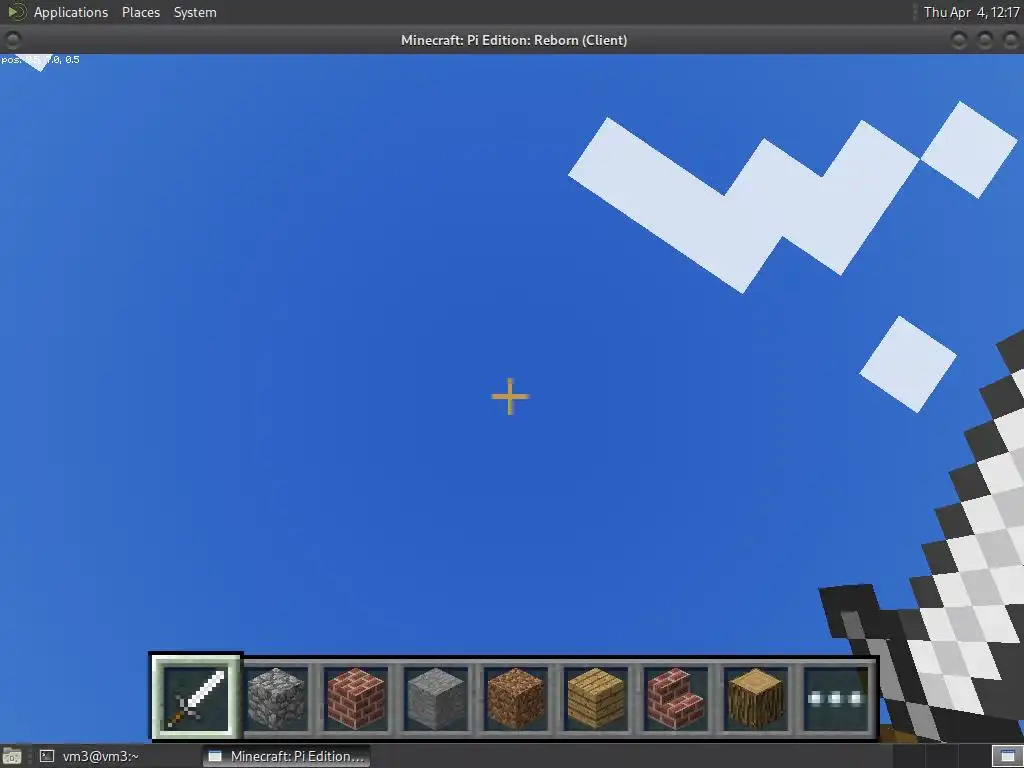This screenshot has width=1024, height=768.
Task: Open the Applications menu
Action: coord(71,12)
